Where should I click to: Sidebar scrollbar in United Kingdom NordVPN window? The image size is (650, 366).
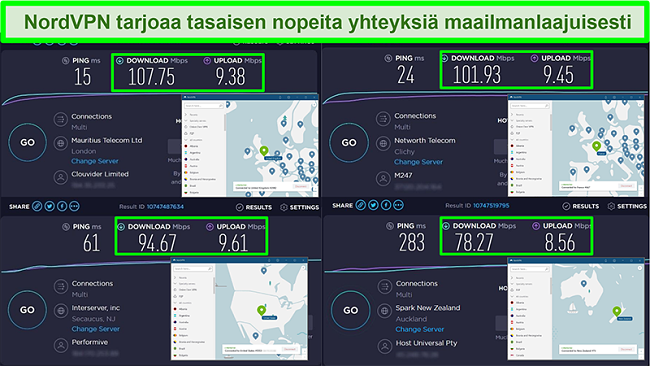tap(225, 122)
